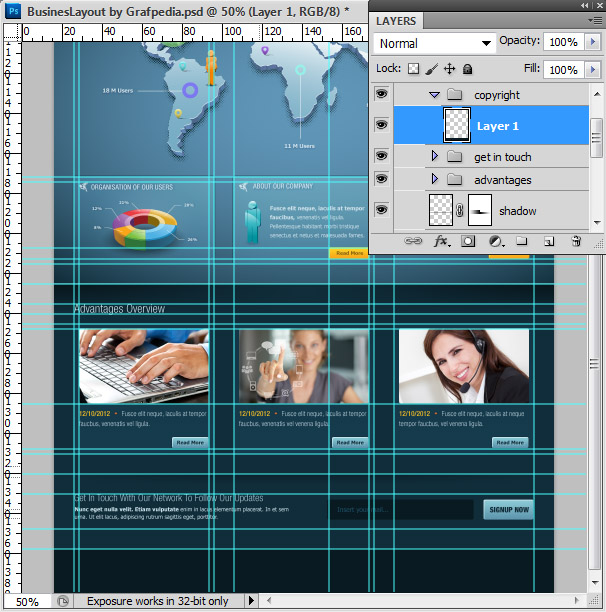The image size is (606, 612).
Task: Click the status bar document info icon
Action: [x=62, y=601]
